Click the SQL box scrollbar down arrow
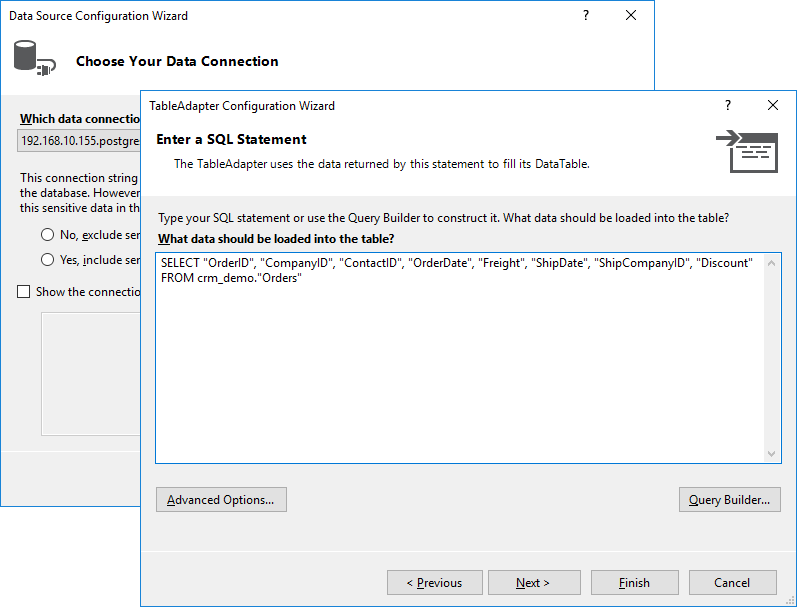 pyautogui.click(x=772, y=454)
